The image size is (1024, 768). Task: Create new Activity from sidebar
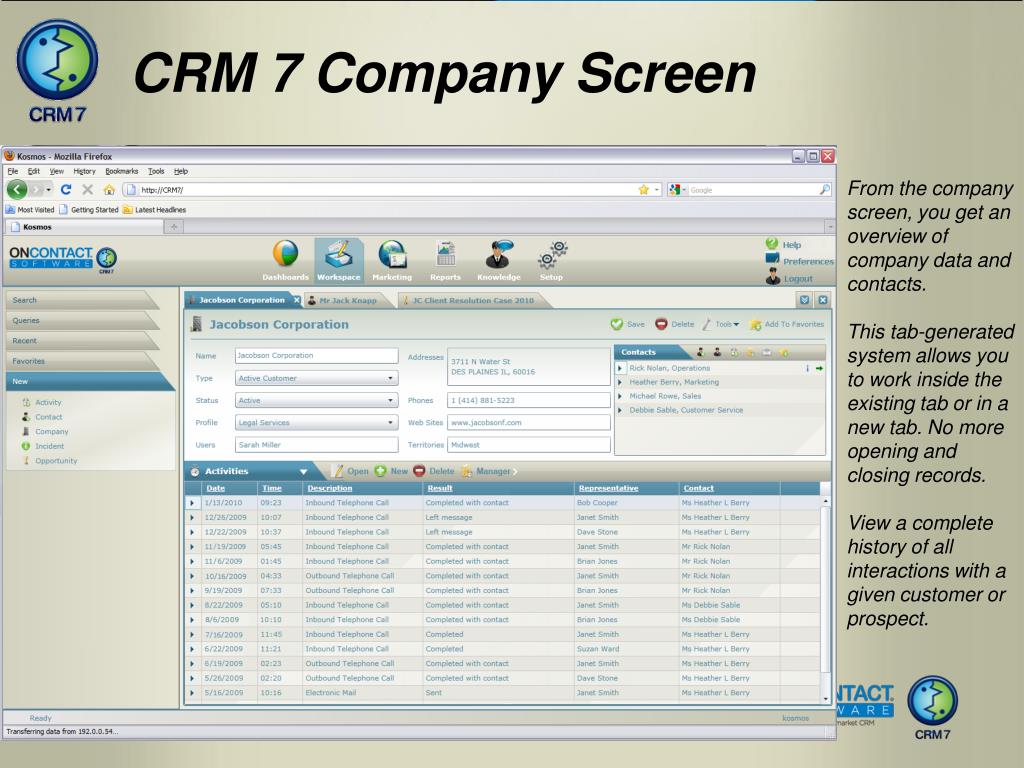(48, 402)
